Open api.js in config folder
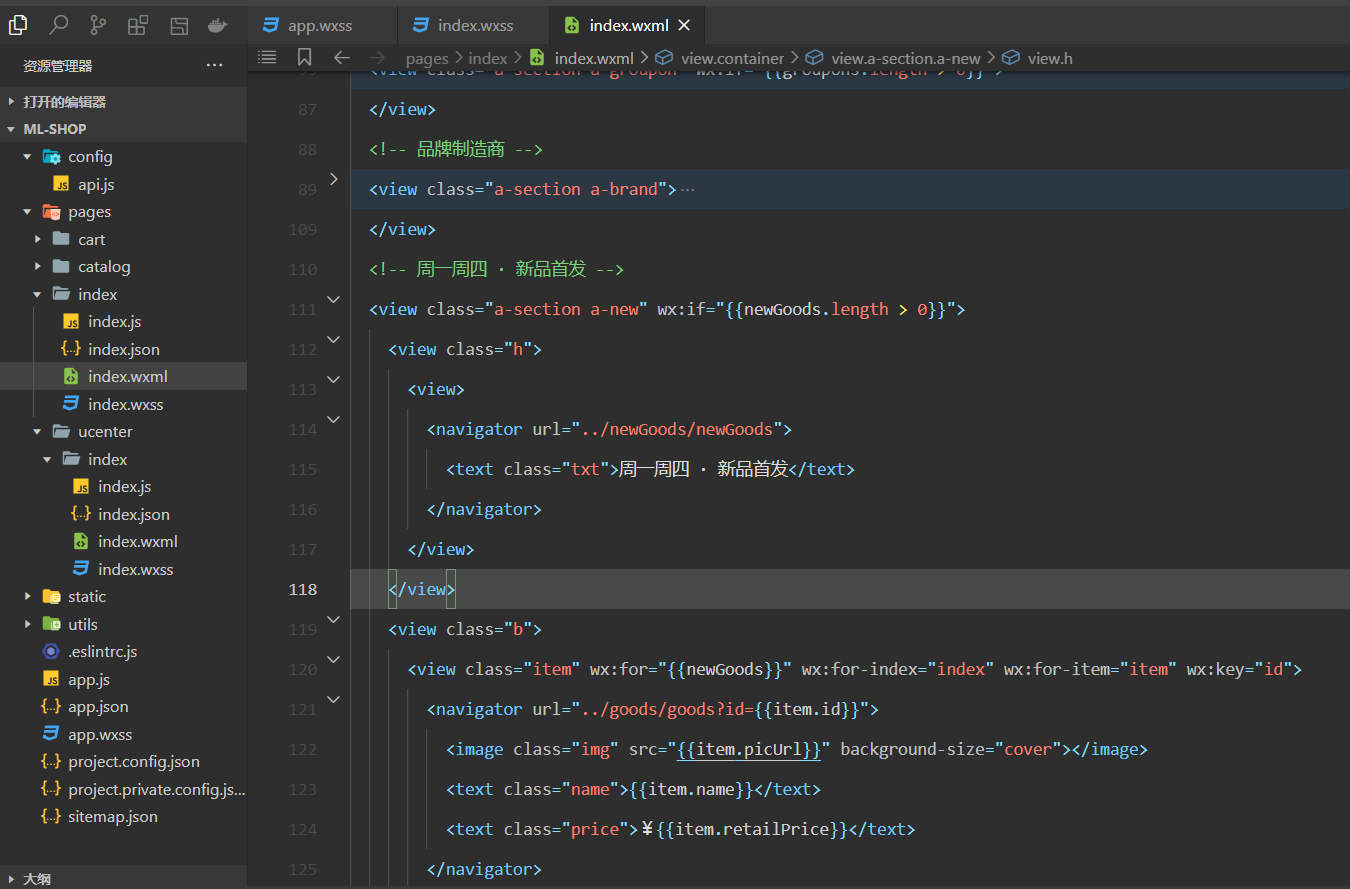This screenshot has height=889, width=1350. pos(123,185)
